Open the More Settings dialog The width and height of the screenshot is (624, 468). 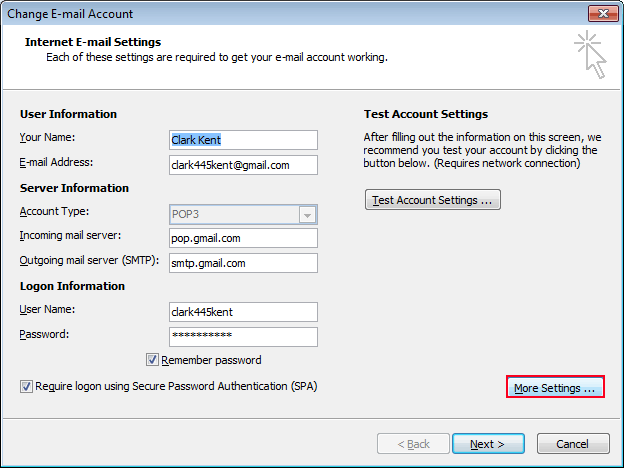(555, 387)
